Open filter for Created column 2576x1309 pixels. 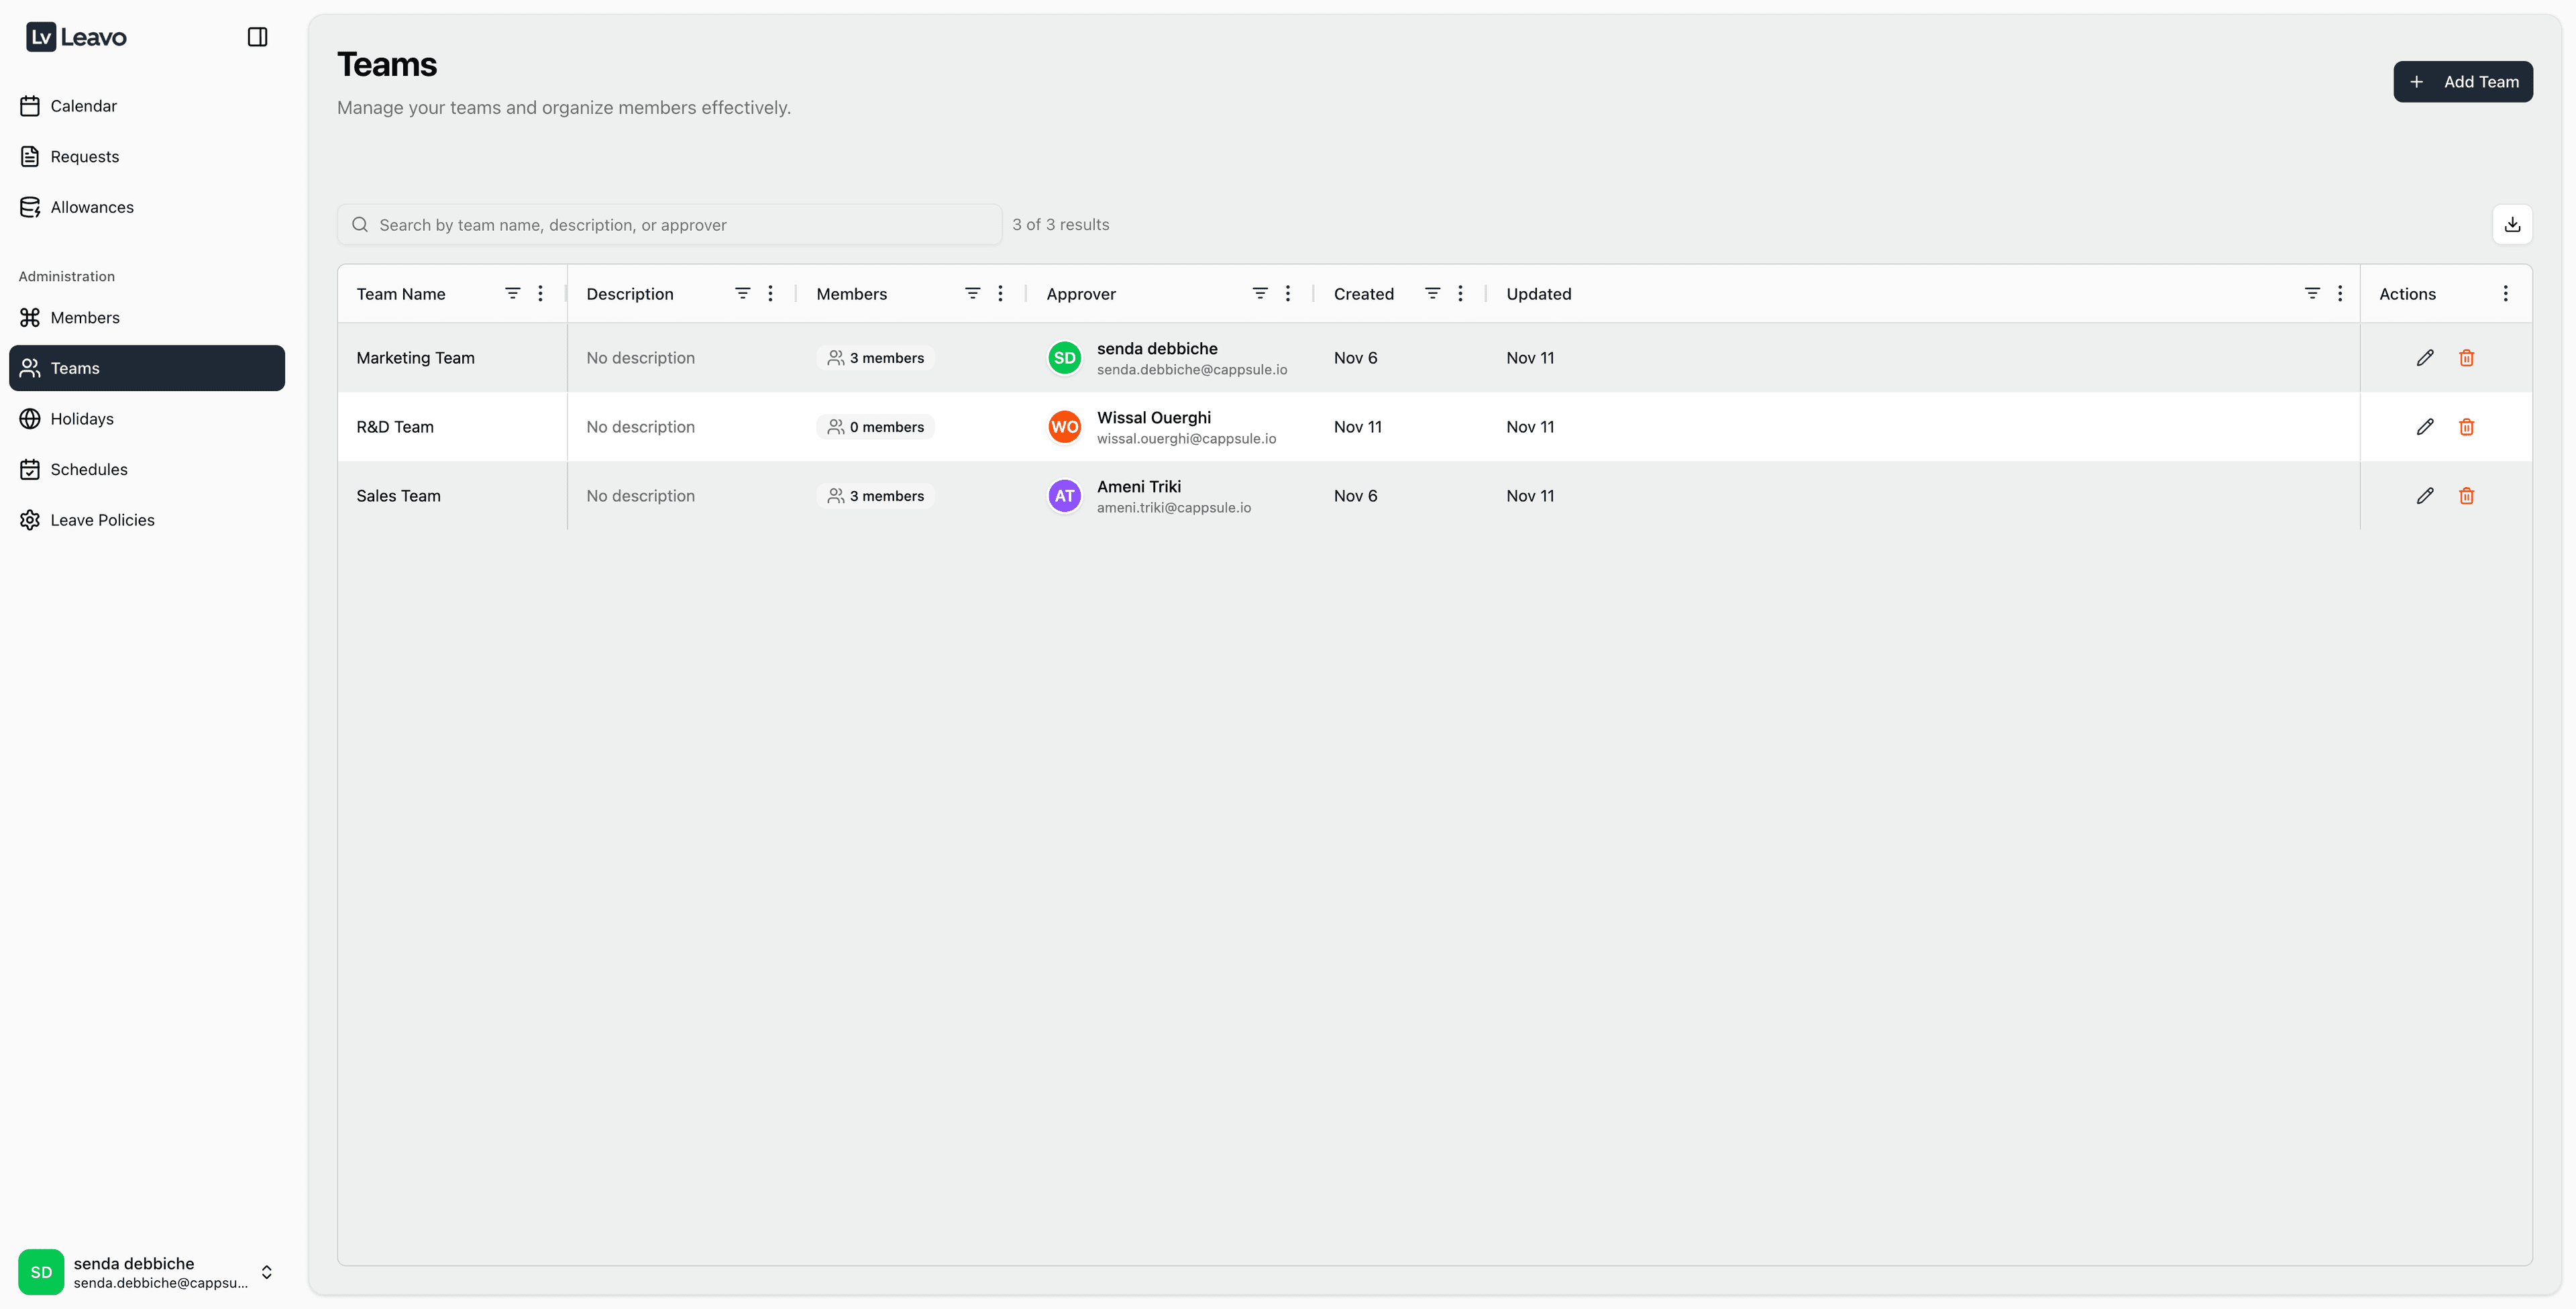1432,293
